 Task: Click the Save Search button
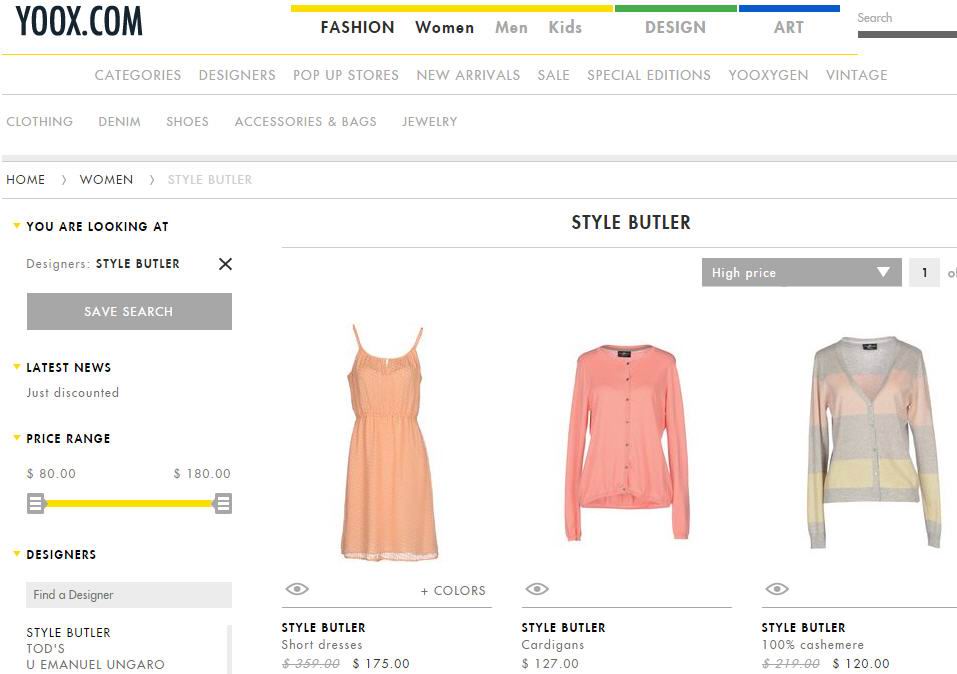point(129,311)
